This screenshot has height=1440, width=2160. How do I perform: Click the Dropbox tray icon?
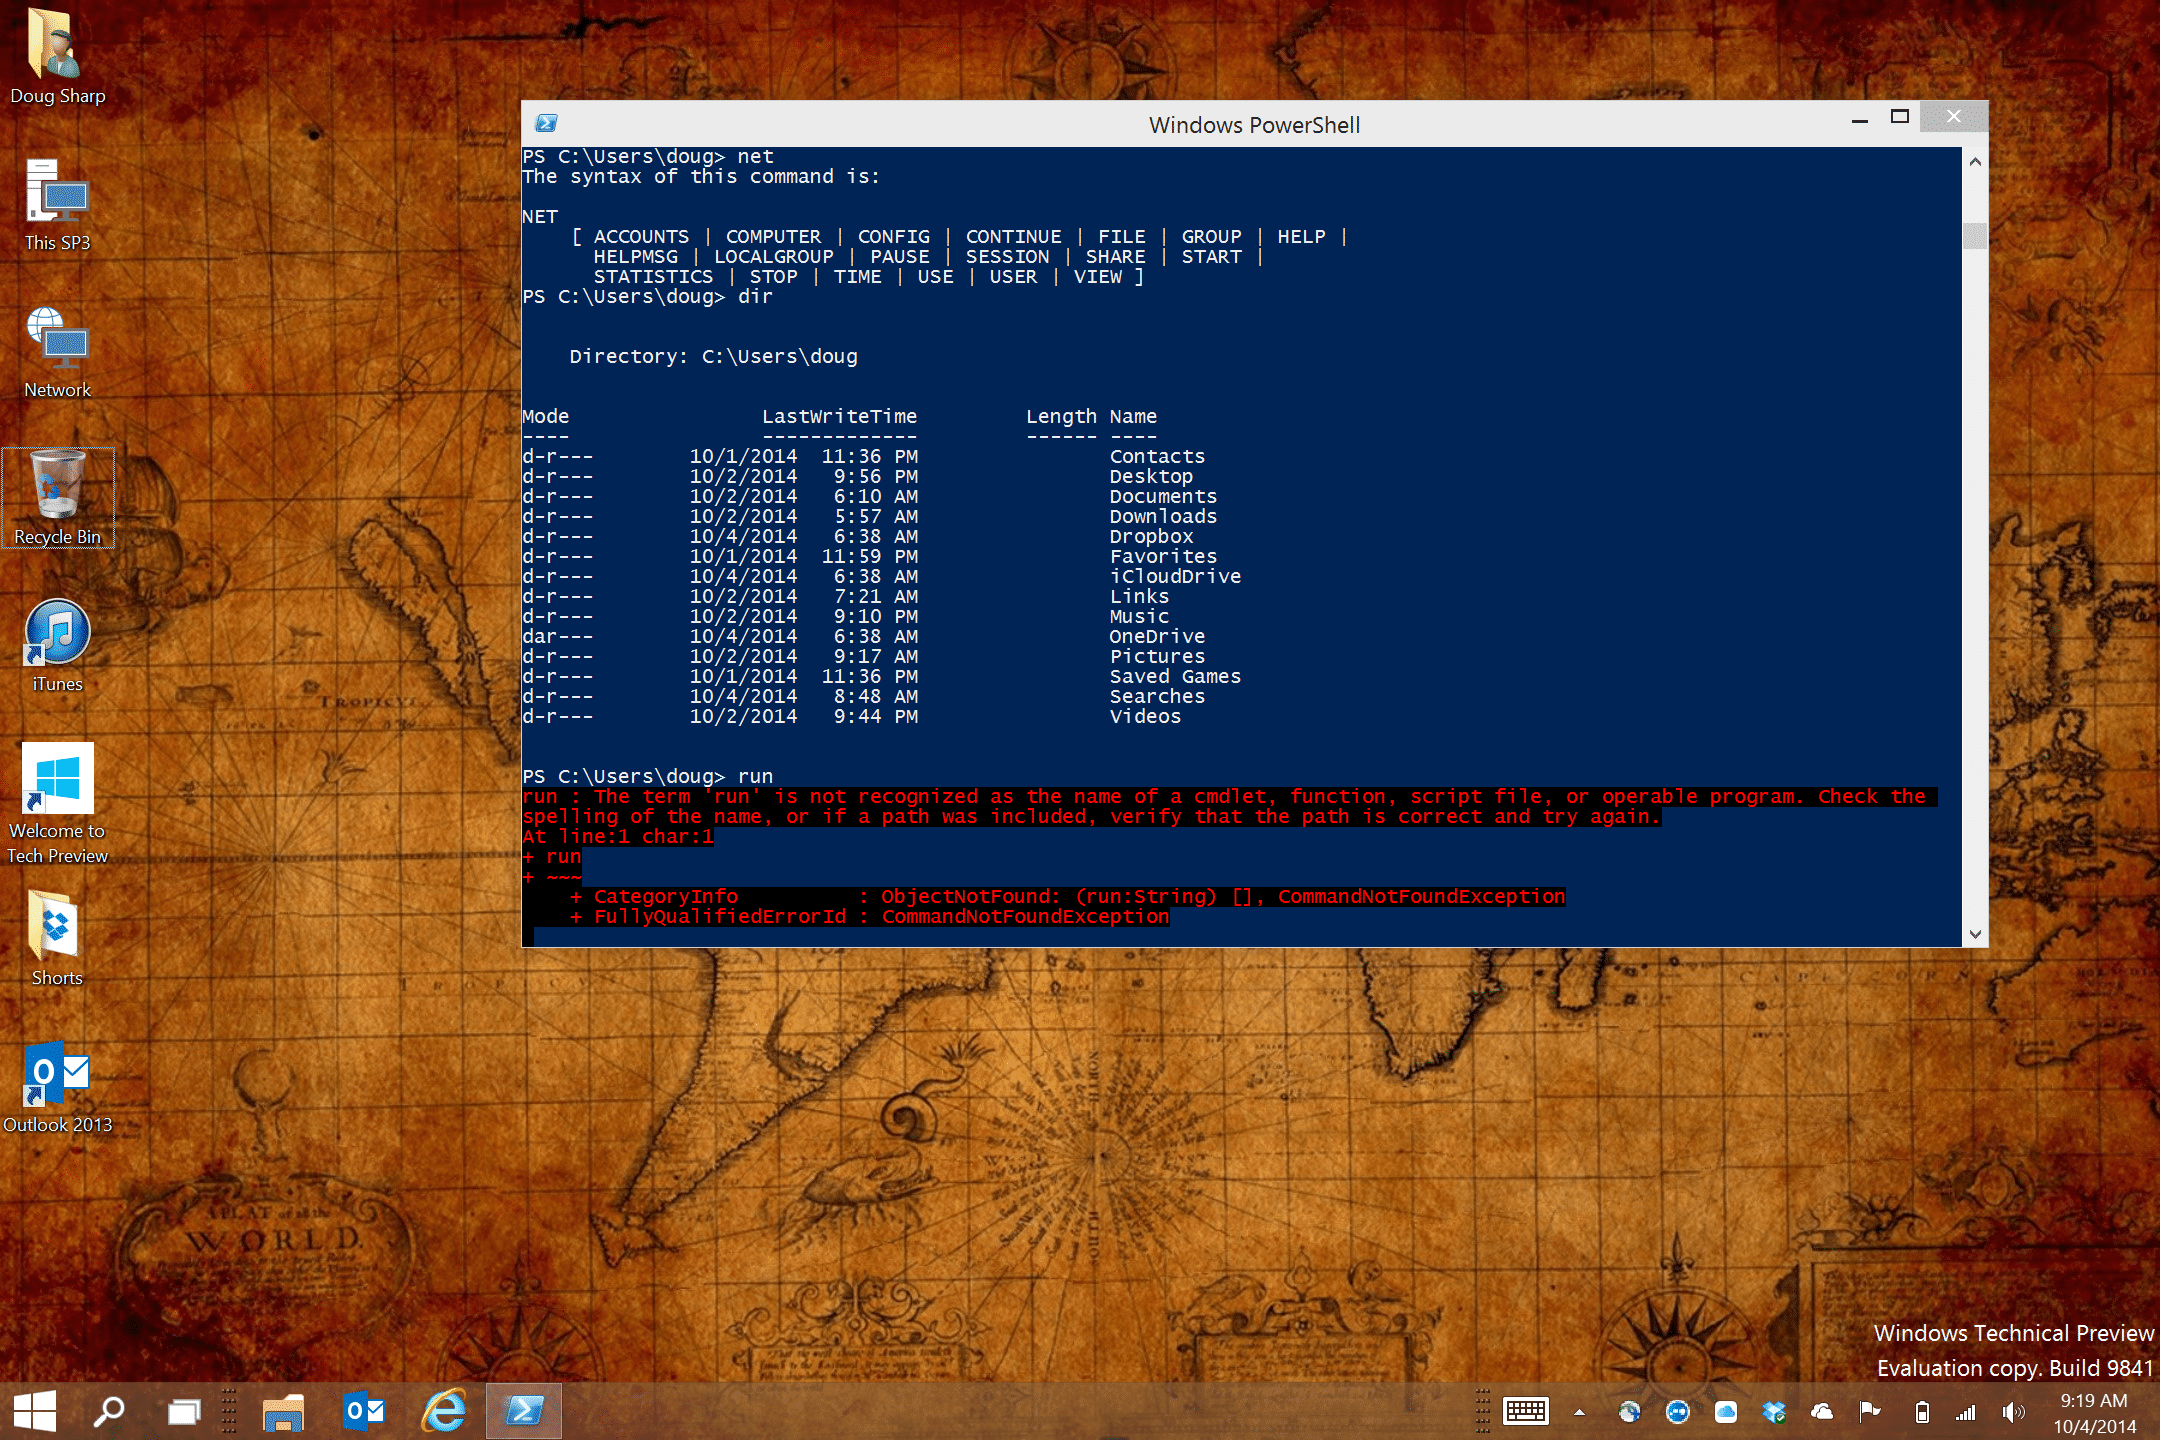pyautogui.click(x=1773, y=1412)
